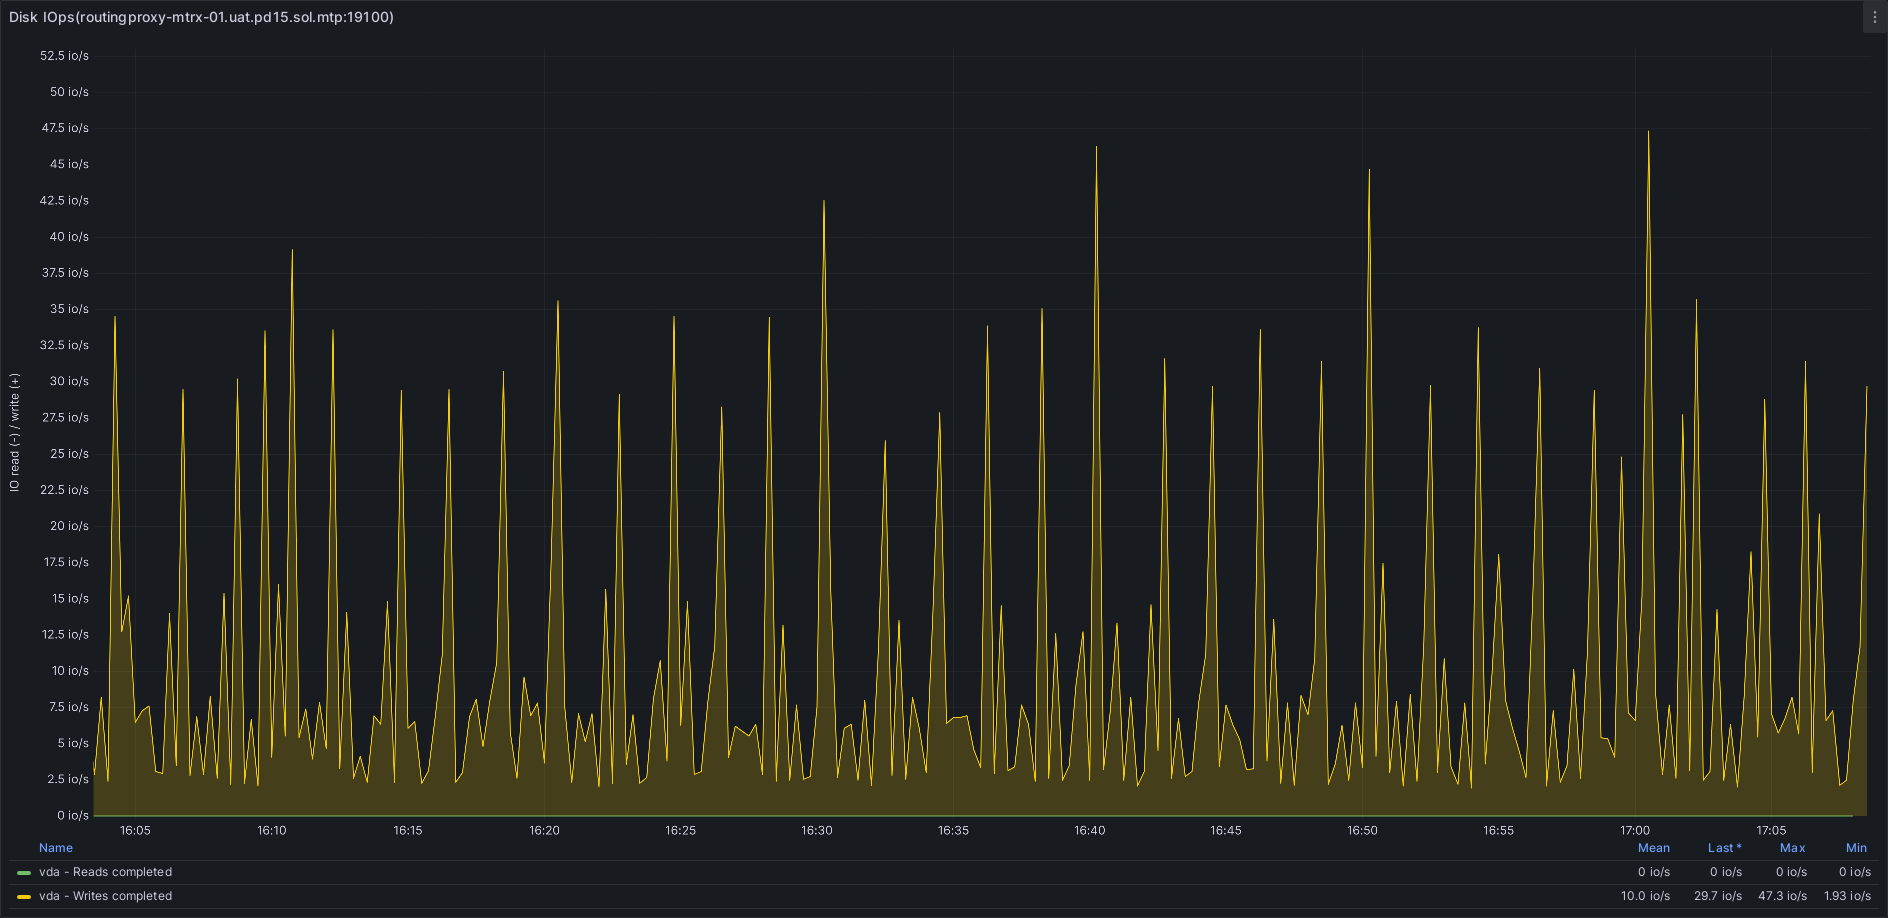Click the write spike peak near 16:50
The image size is (1888, 918).
[1369, 171]
